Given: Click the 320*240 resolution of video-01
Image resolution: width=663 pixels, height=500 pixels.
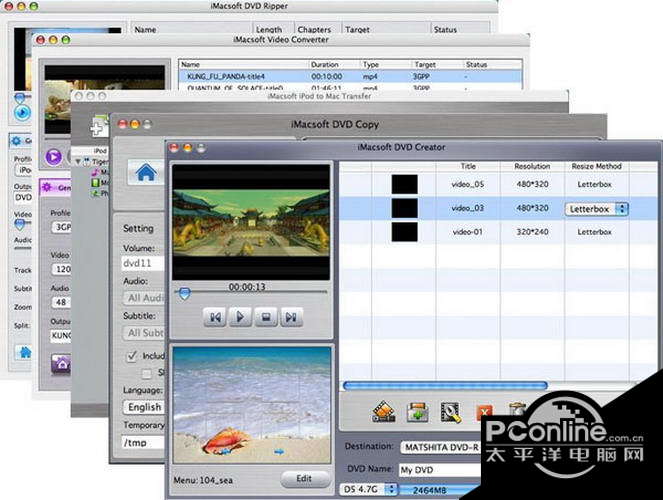Looking at the screenshot, I should tap(532, 232).
